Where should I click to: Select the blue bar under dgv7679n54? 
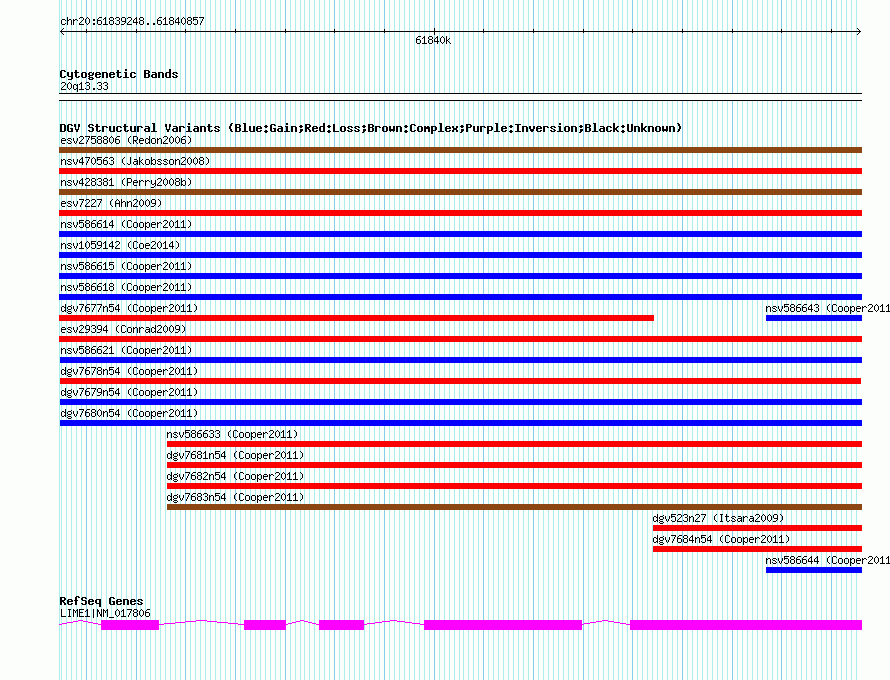pyautogui.click(x=460, y=402)
